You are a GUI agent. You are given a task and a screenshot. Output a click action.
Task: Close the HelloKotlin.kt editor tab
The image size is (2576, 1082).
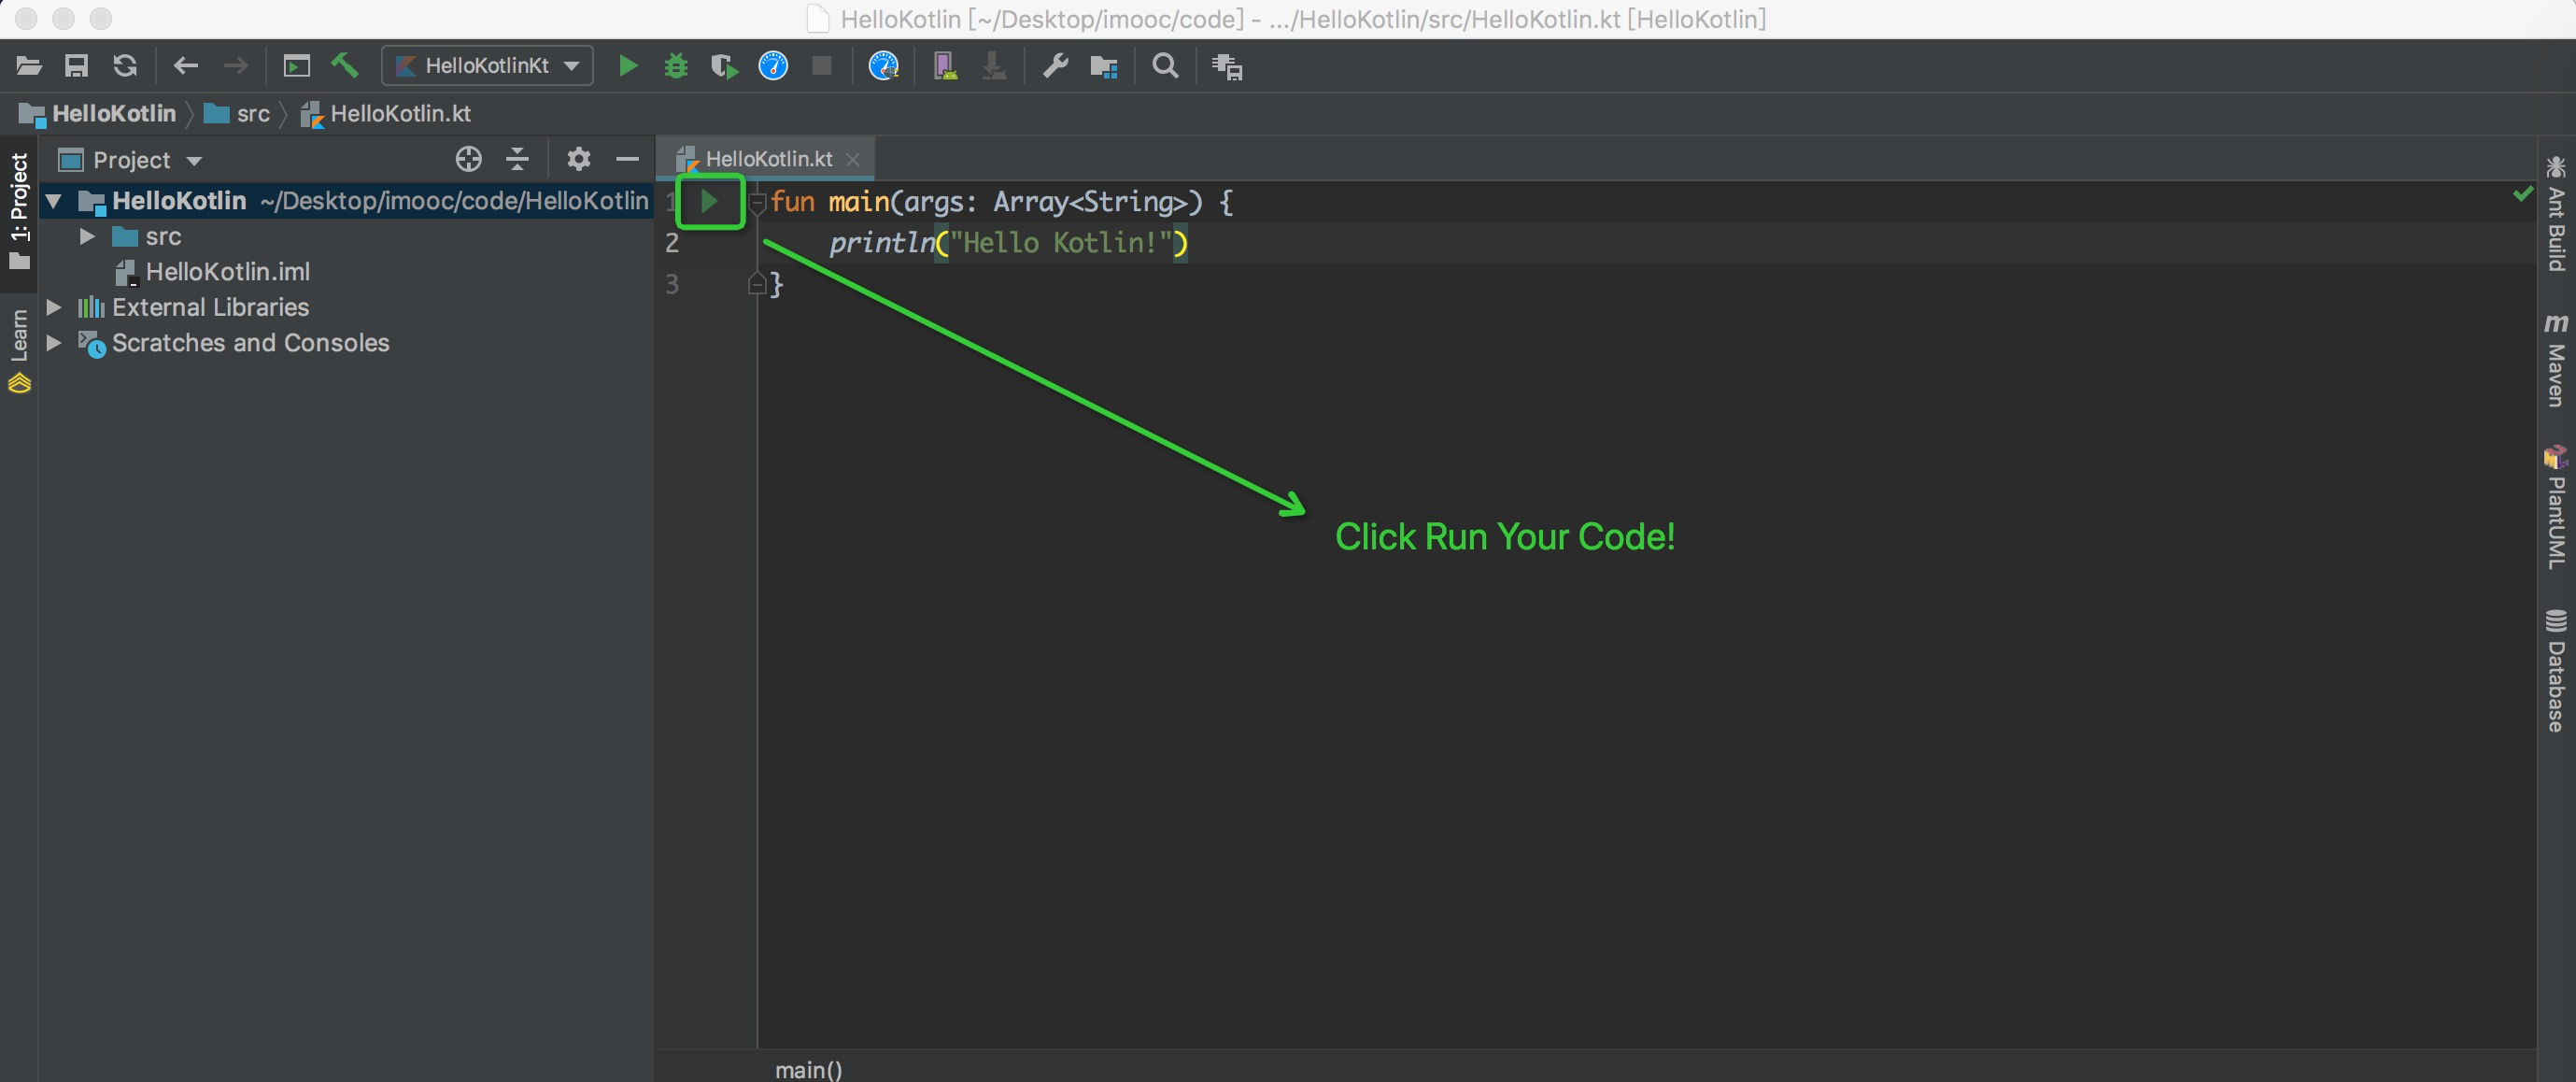(852, 160)
